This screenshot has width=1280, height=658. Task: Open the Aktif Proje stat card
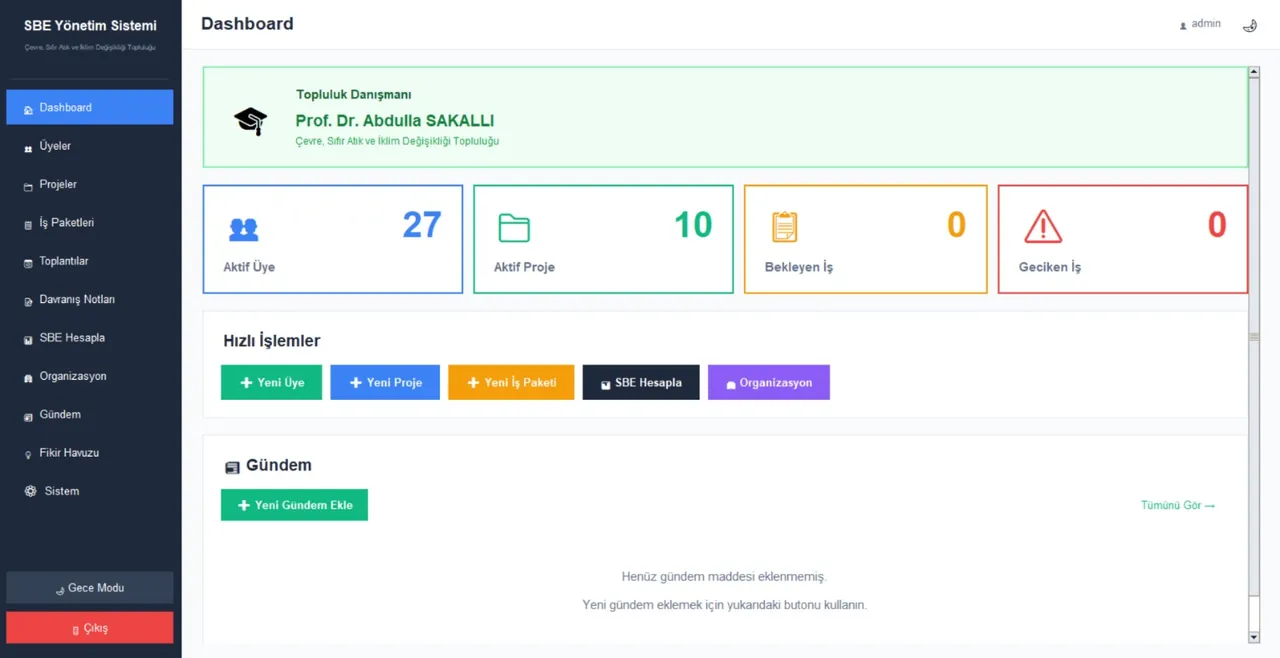click(603, 239)
